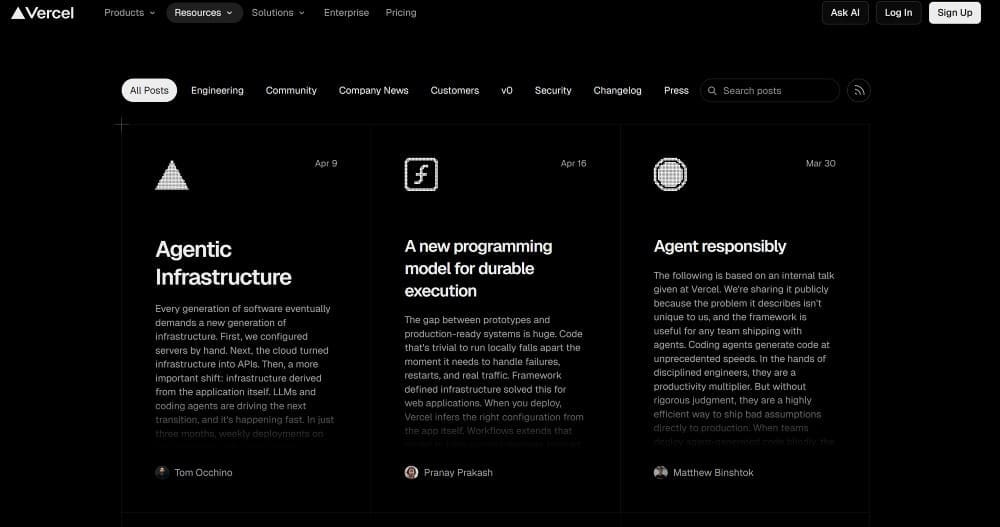Click the author name Matthew Binshtok
Image resolution: width=1000 pixels, height=527 pixels.
713,473
